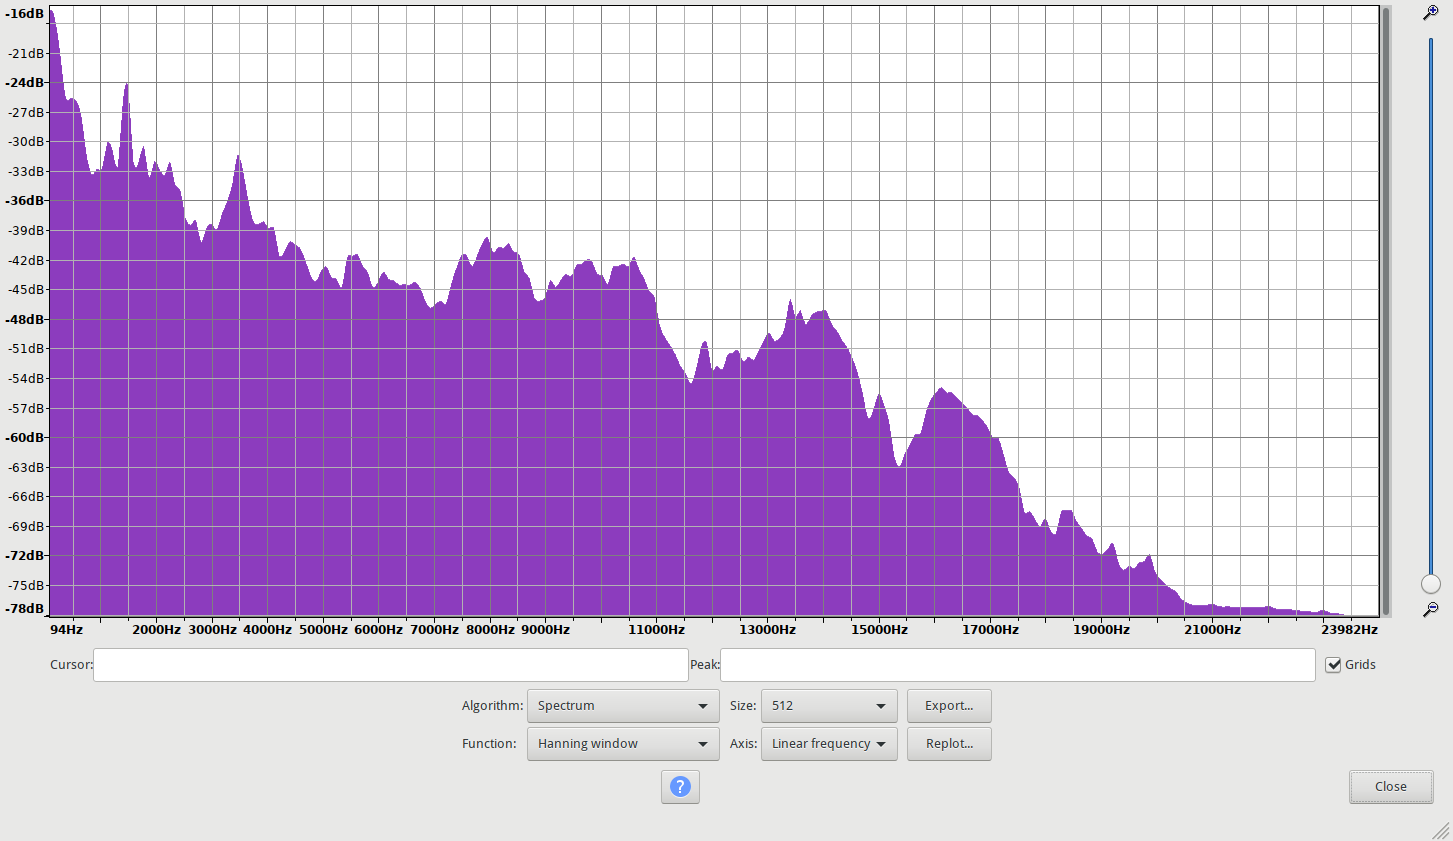Click the 13000Hz frequency axis label
The width and height of the screenshot is (1453, 841).
click(x=768, y=630)
